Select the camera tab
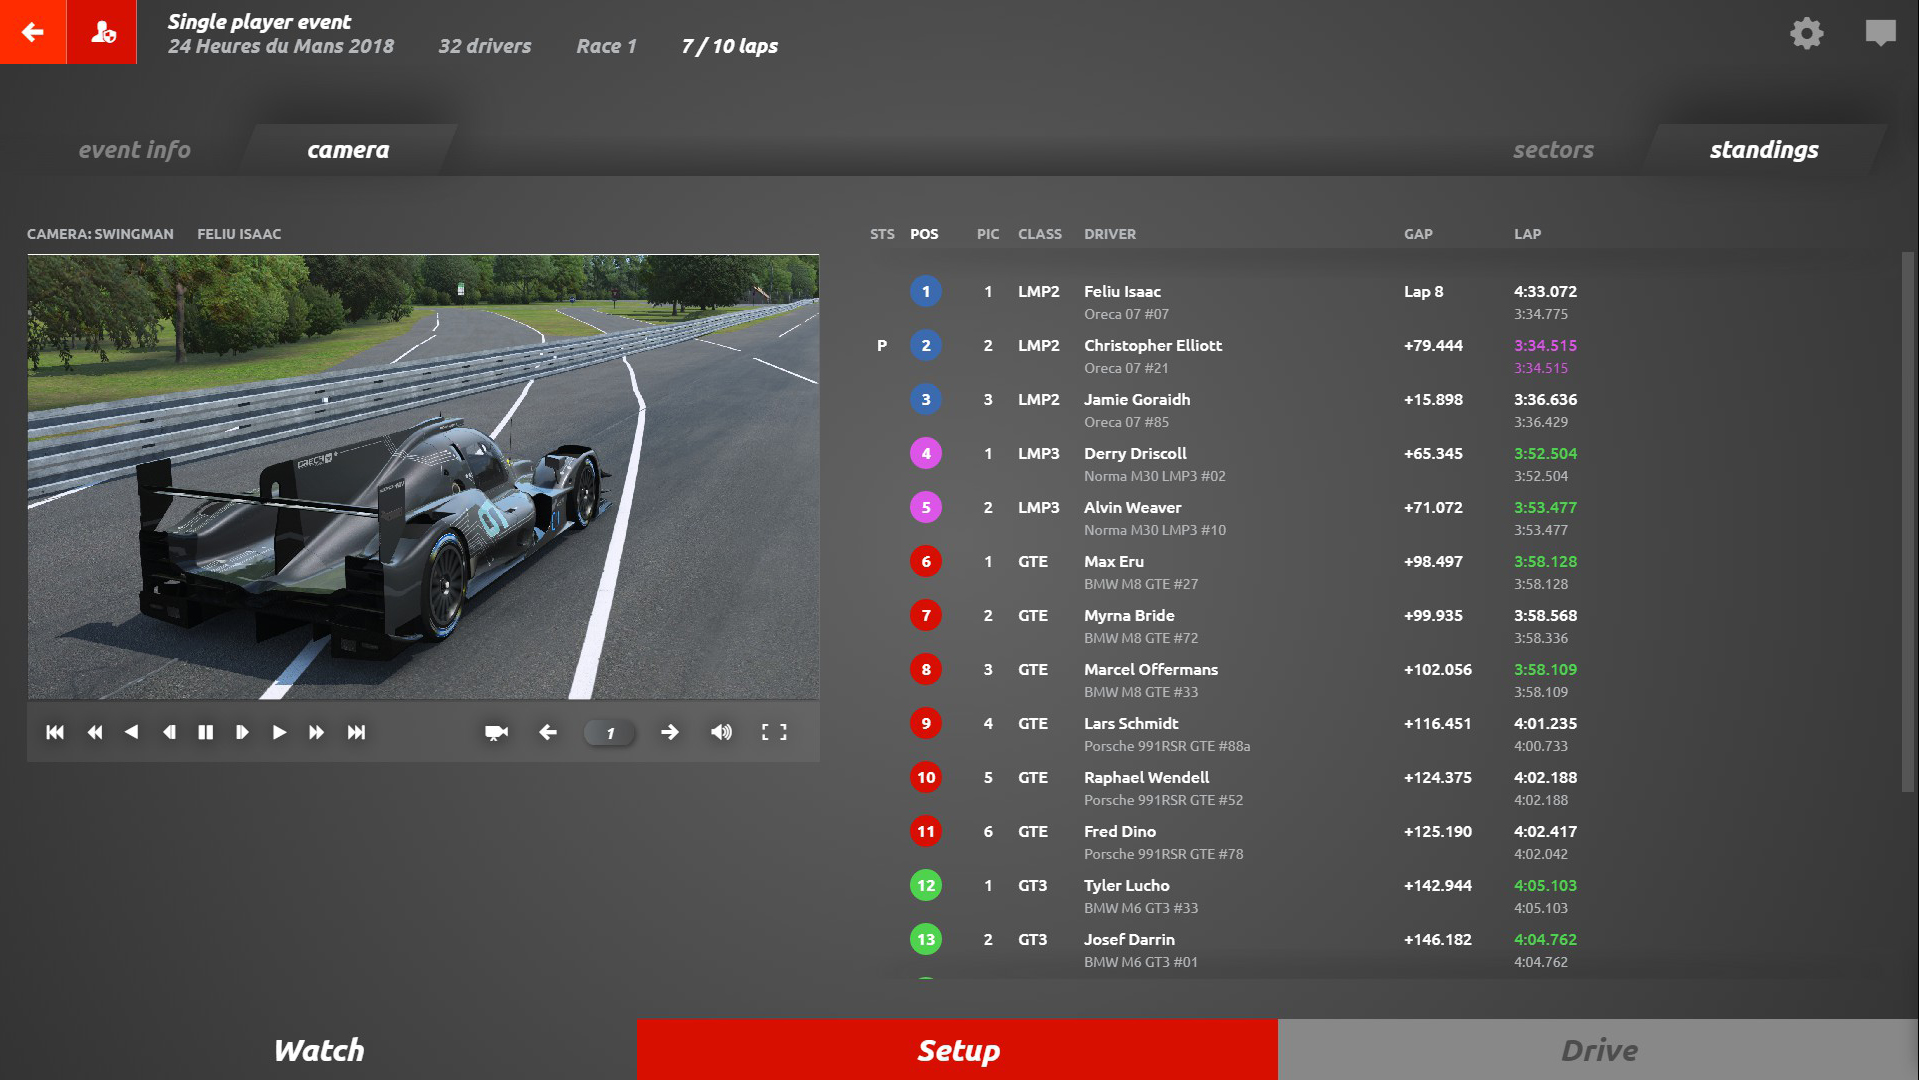The width and height of the screenshot is (1919, 1080). [348, 150]
